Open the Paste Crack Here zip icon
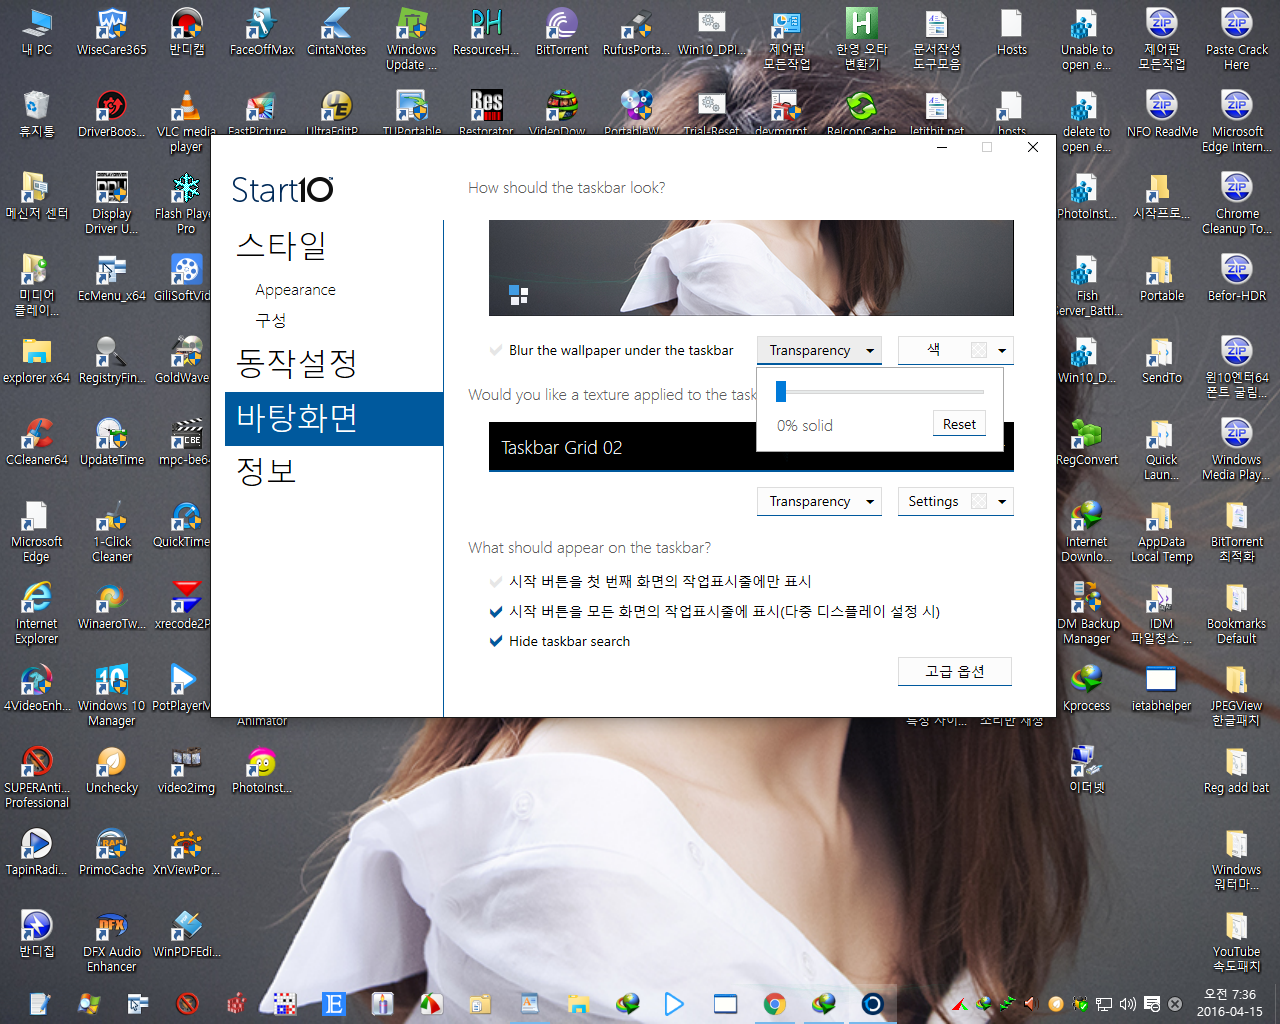This screenshot has height=1024, width=1280. point(1237,40)
